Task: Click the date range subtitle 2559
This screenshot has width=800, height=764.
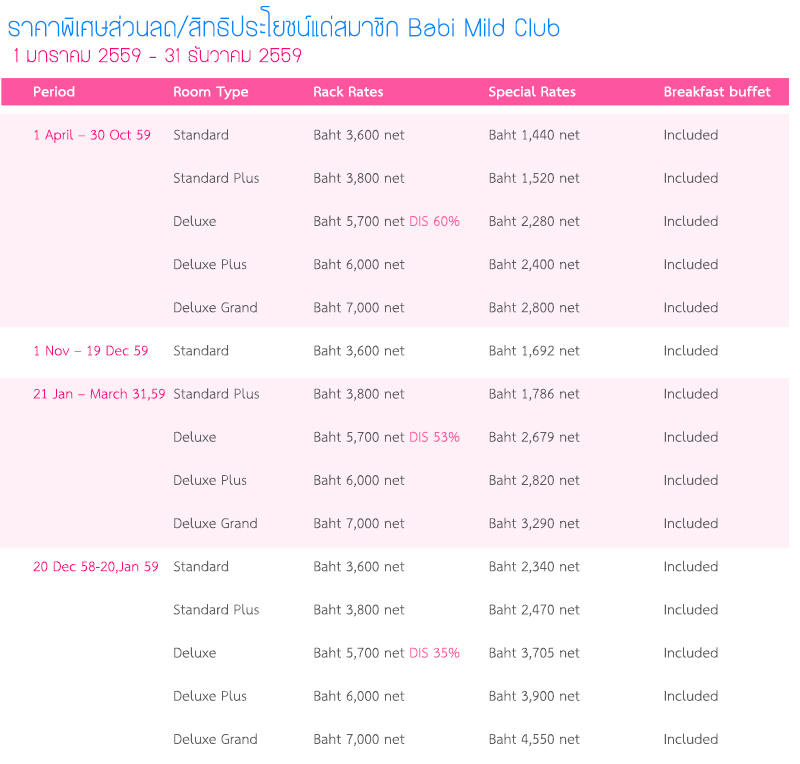Action: point(157,56)
